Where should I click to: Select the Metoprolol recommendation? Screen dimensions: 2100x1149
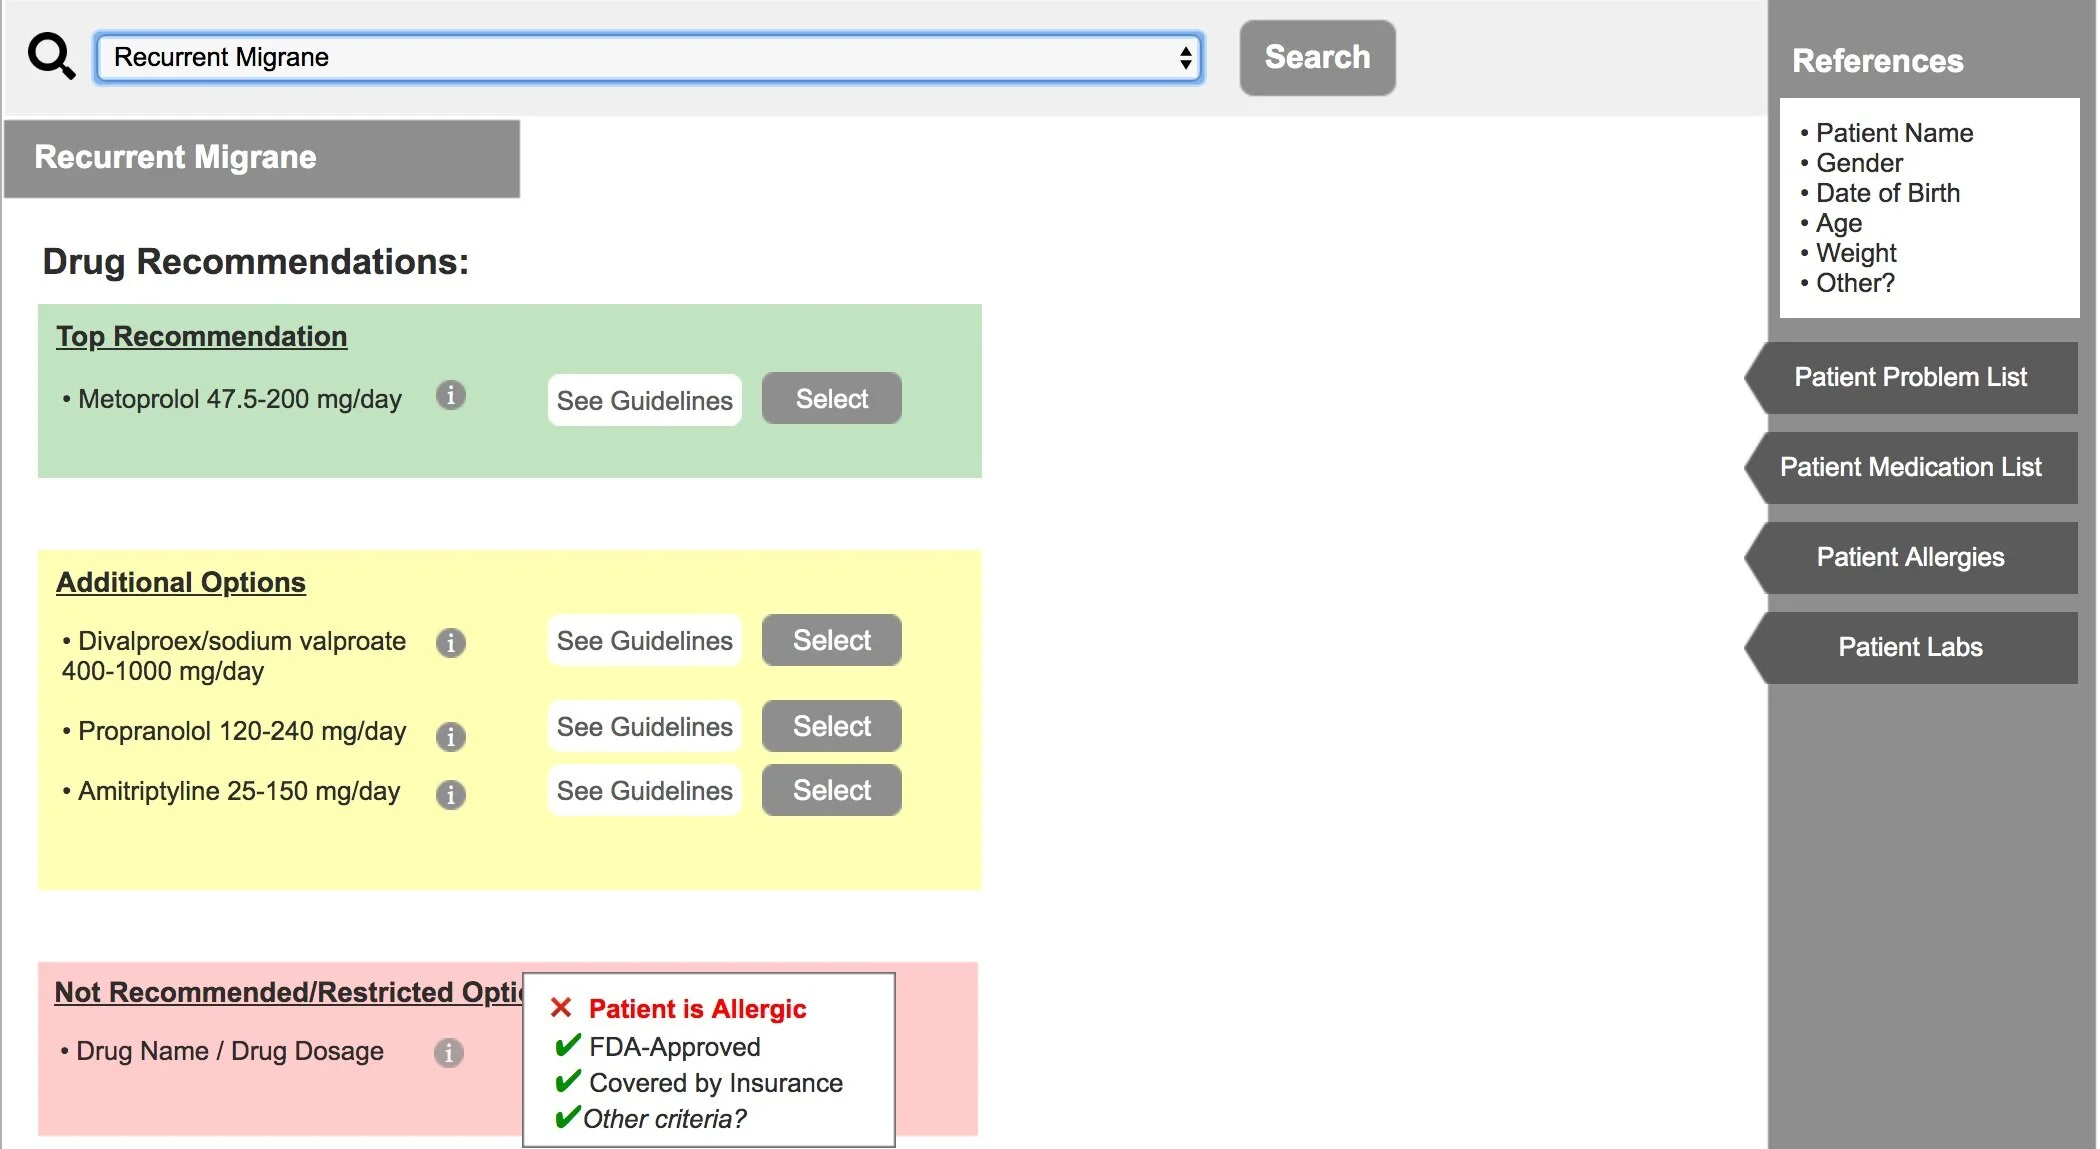[x=831, y=398]
